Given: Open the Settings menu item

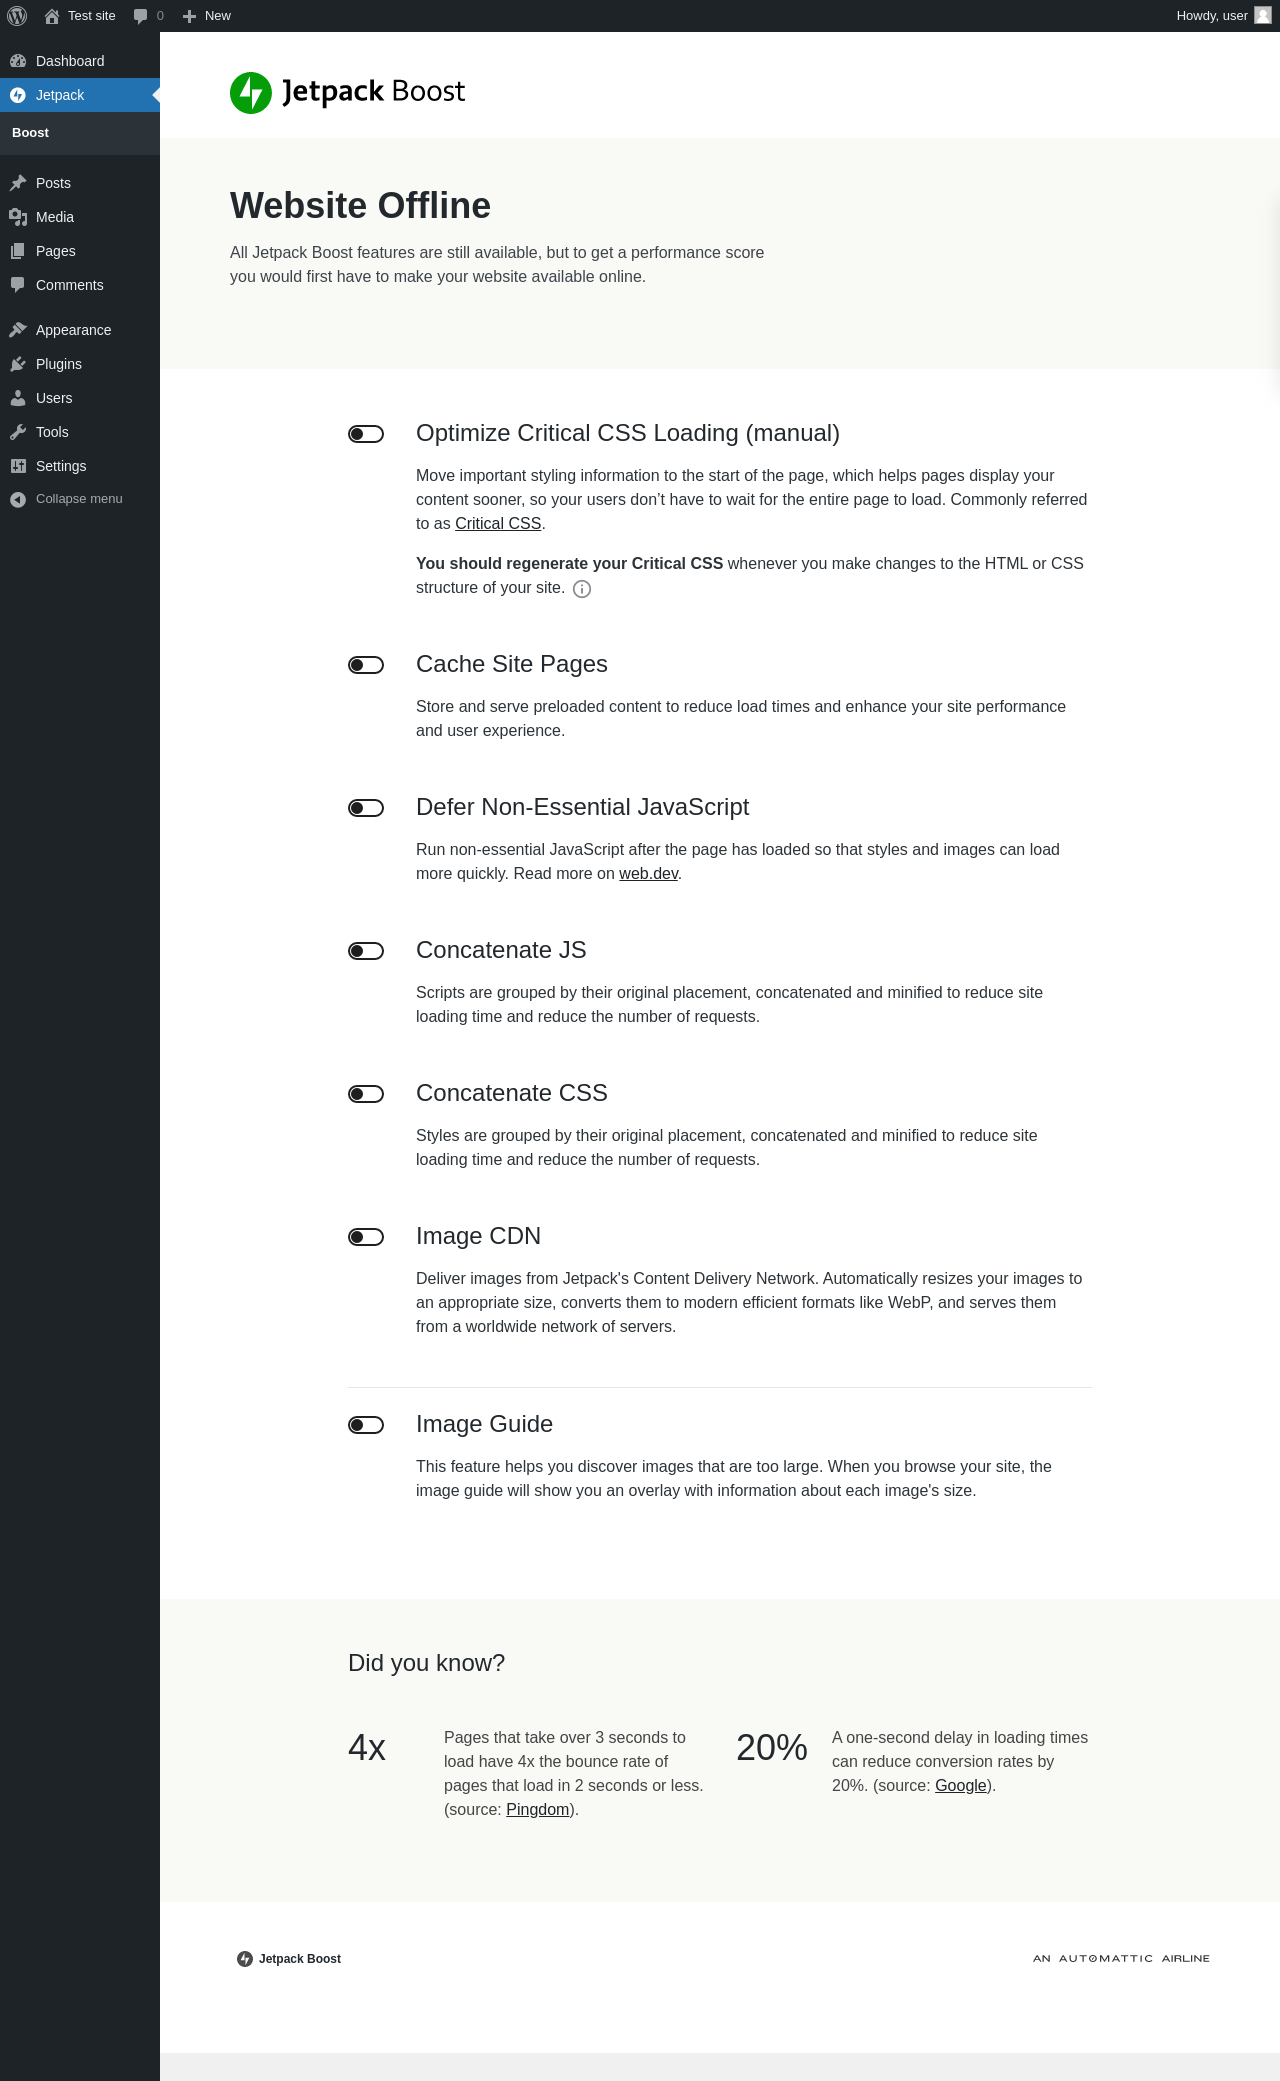Looking at the screenshot, I should pyautogui.click(x=61, y=466).
